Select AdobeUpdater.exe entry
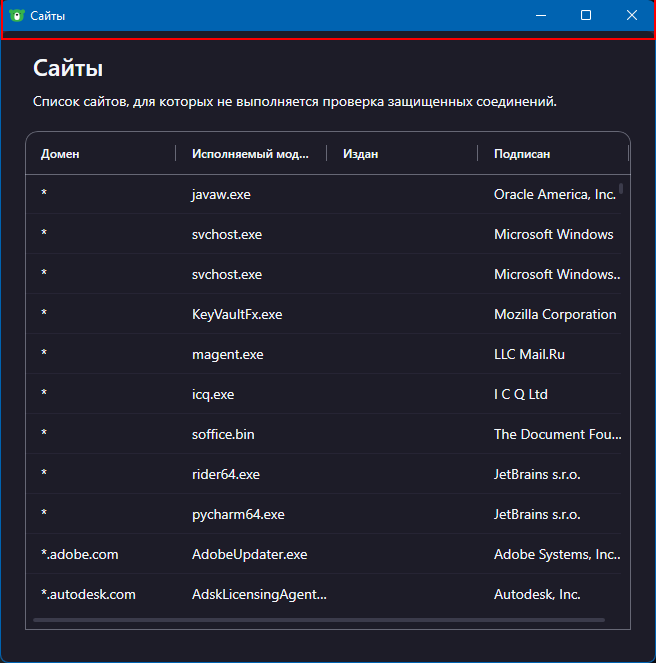Image resolution: width=656 pixels, height=663 pixels. tap(250, 554)
